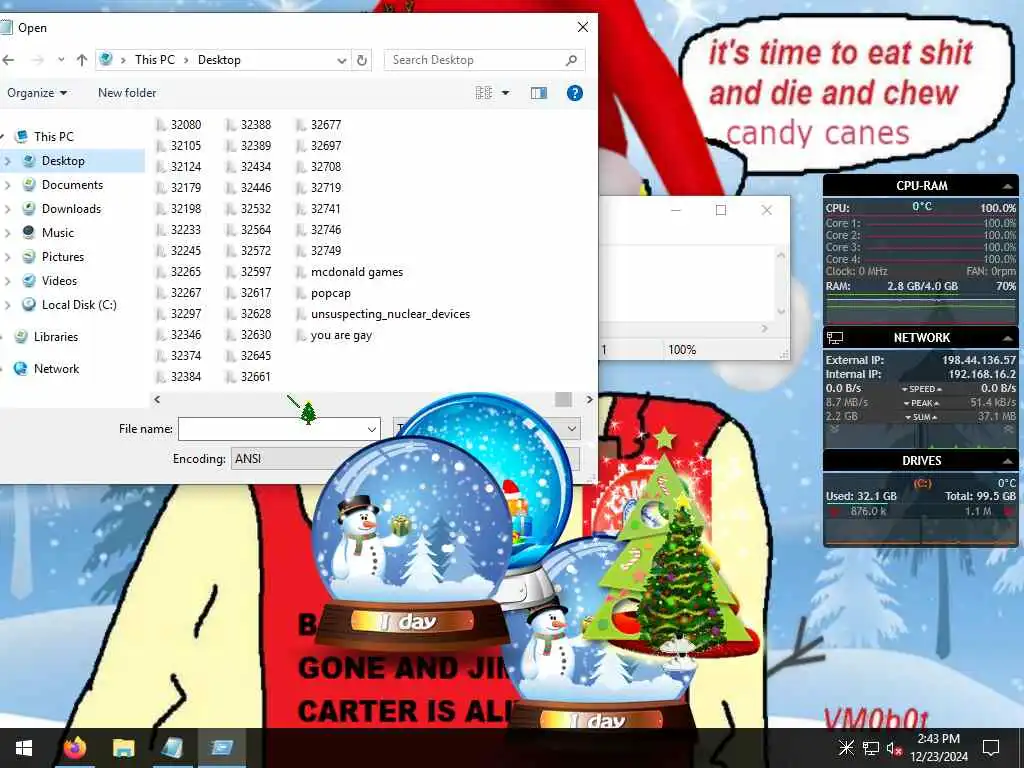Click the New folder button
The image size is (1024, 768).
(x=127, y=93)
